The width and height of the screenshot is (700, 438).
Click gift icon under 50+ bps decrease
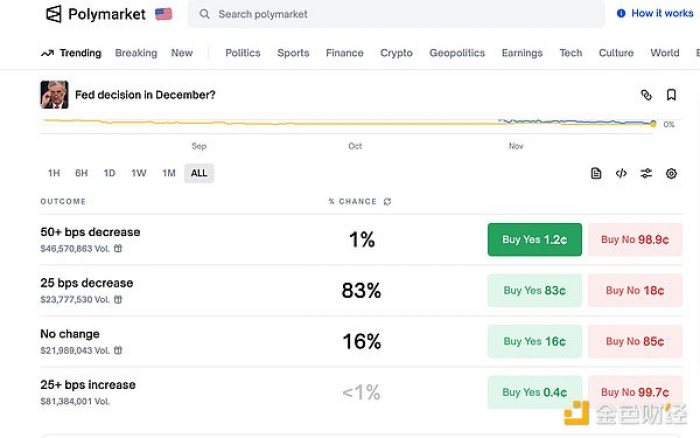[x=118, y=248]
